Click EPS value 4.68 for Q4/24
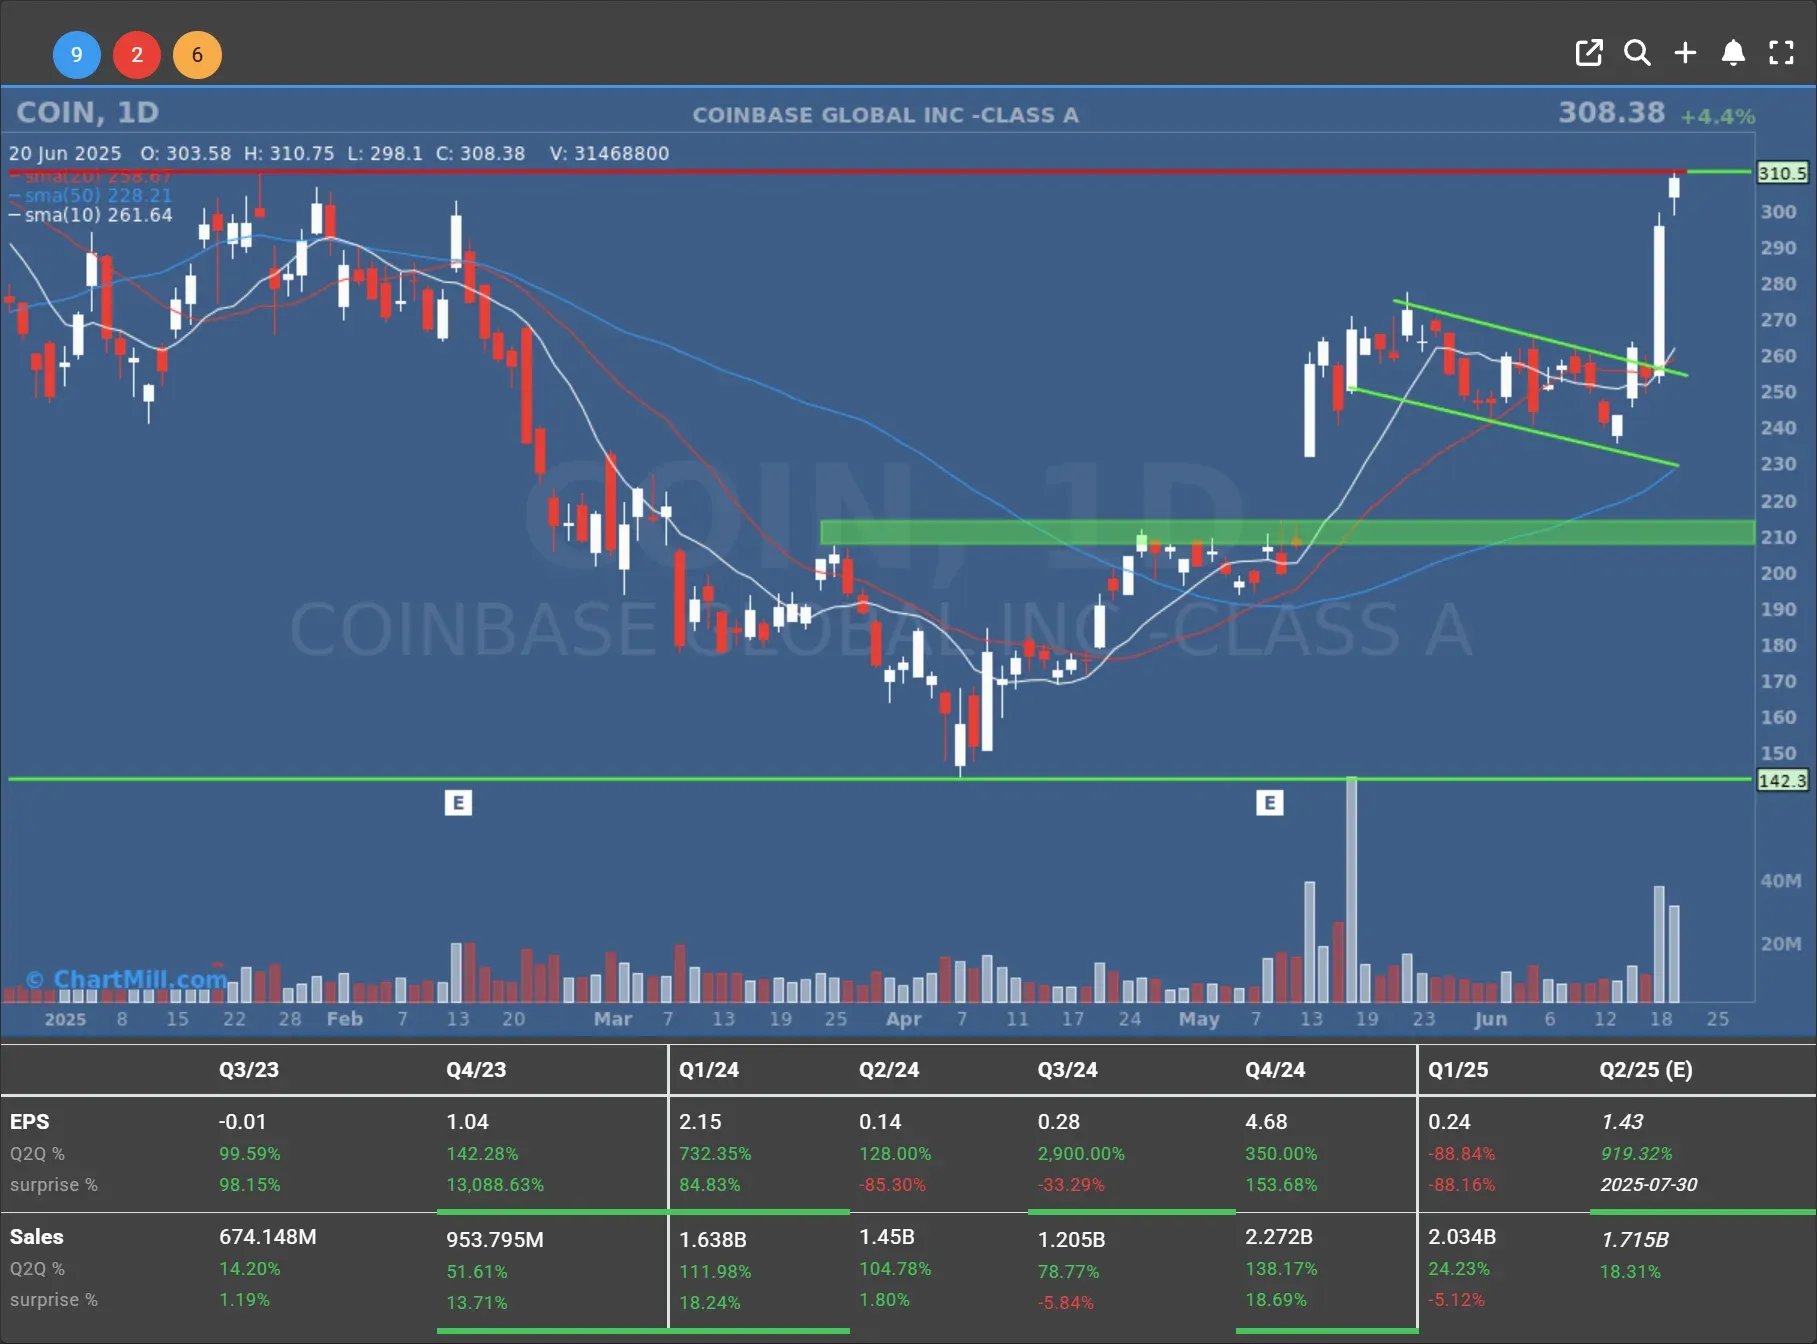 [1266, 1122]
